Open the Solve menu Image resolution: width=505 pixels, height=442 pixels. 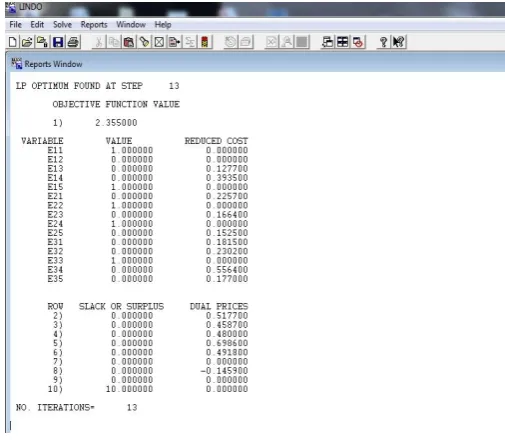point(62,25)
